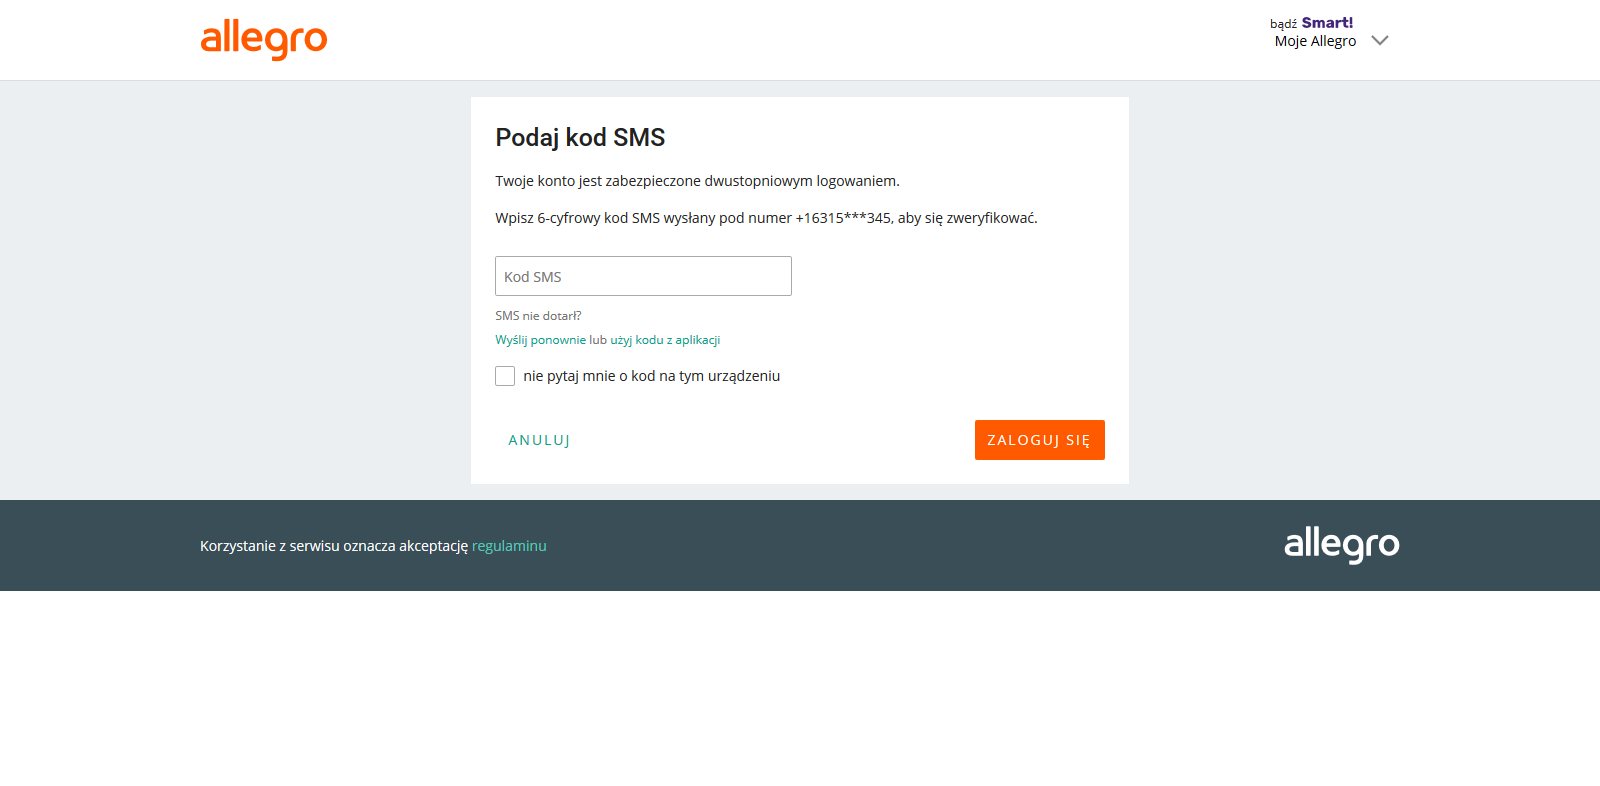Click the orange allegro logo in header

(x=264, y=40)
